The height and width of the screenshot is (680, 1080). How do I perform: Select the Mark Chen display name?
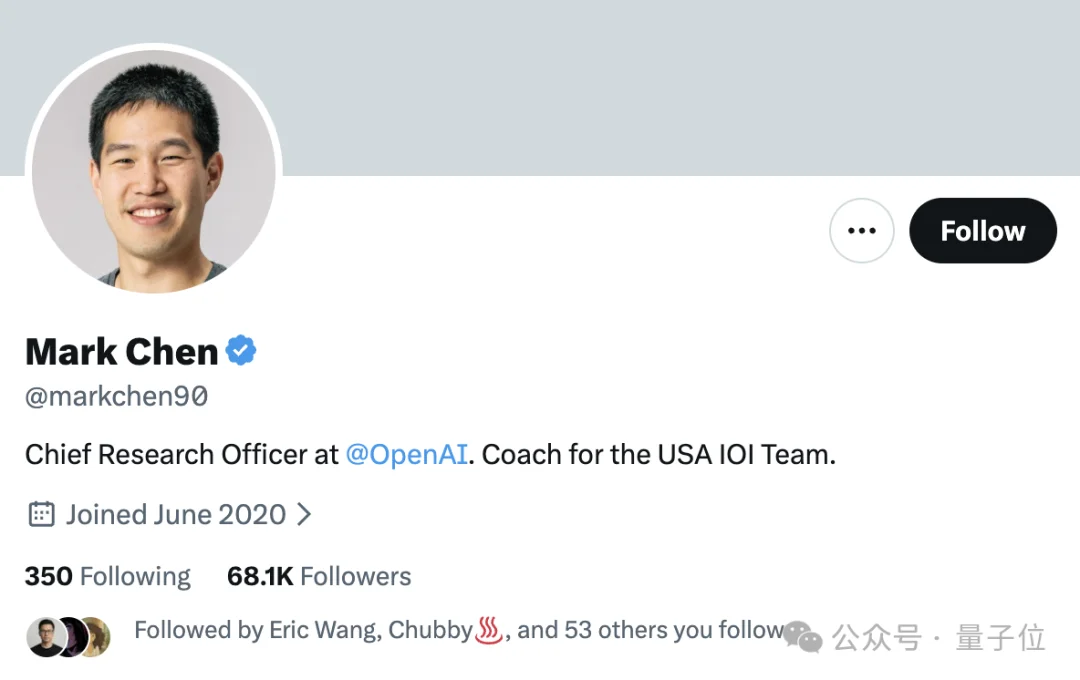click(x=120, y=351)
